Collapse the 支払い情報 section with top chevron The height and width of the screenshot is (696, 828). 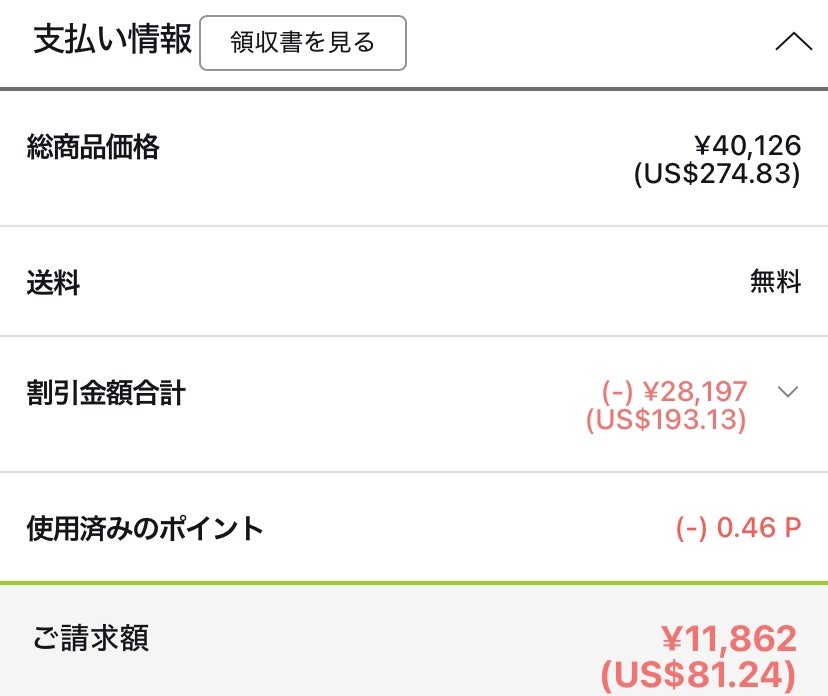point(794,42)
